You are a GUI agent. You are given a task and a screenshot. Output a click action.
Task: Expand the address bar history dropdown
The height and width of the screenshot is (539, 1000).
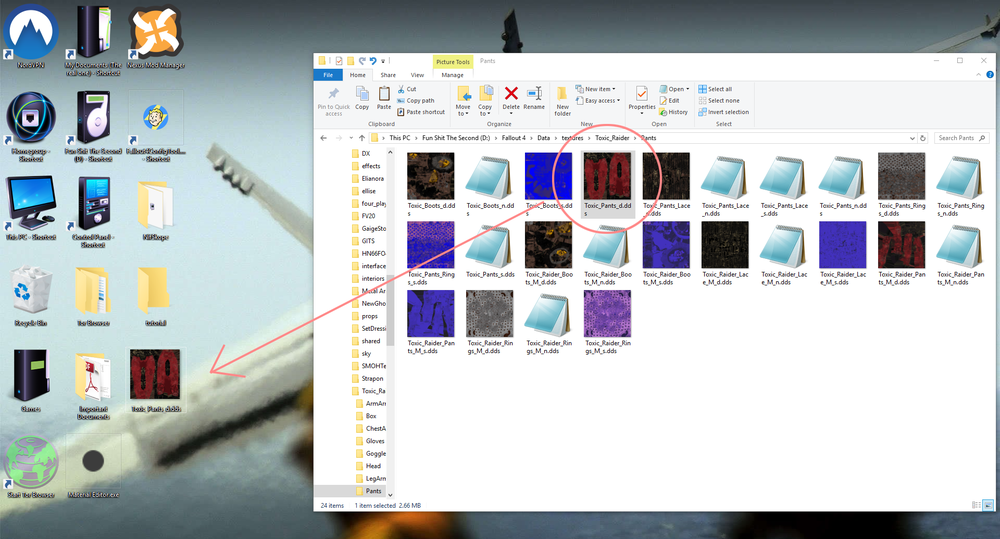click(912, 138)
